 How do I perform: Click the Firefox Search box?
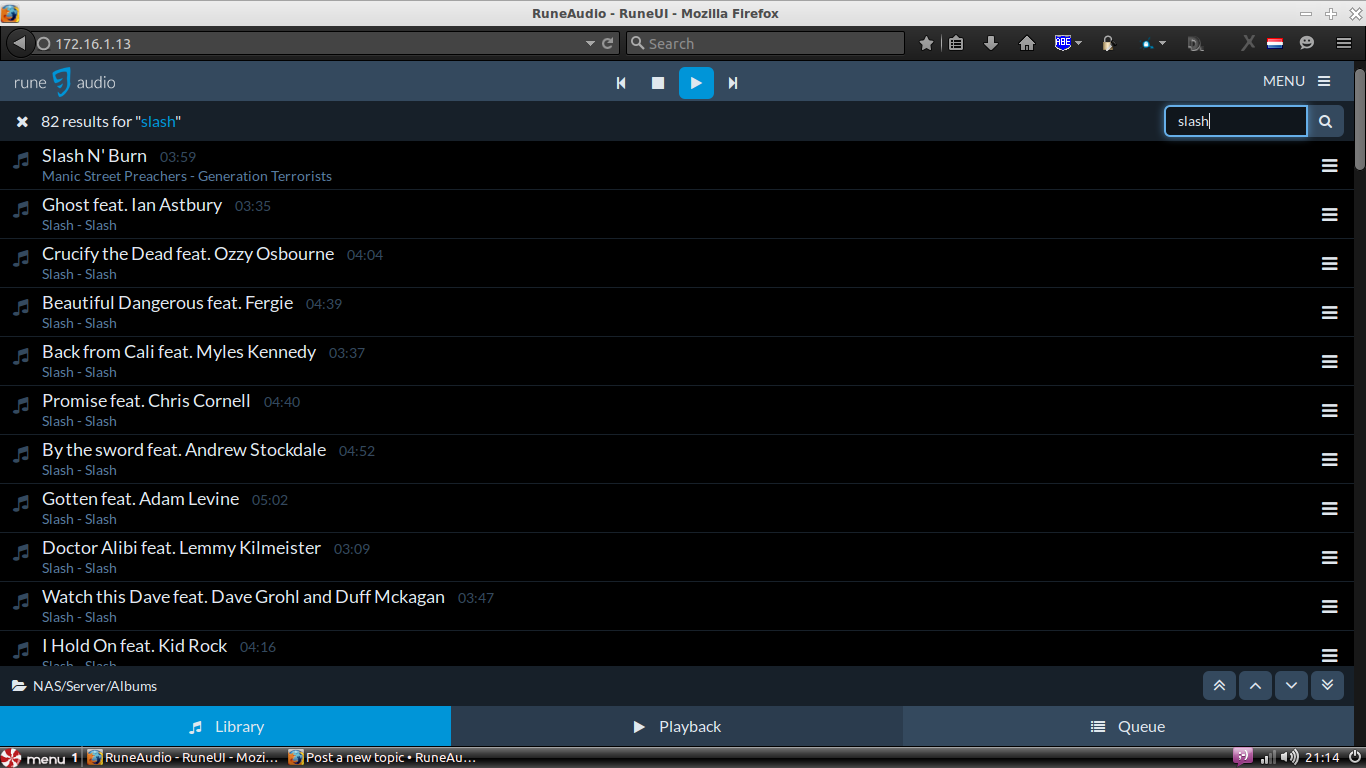pos(765,44)
